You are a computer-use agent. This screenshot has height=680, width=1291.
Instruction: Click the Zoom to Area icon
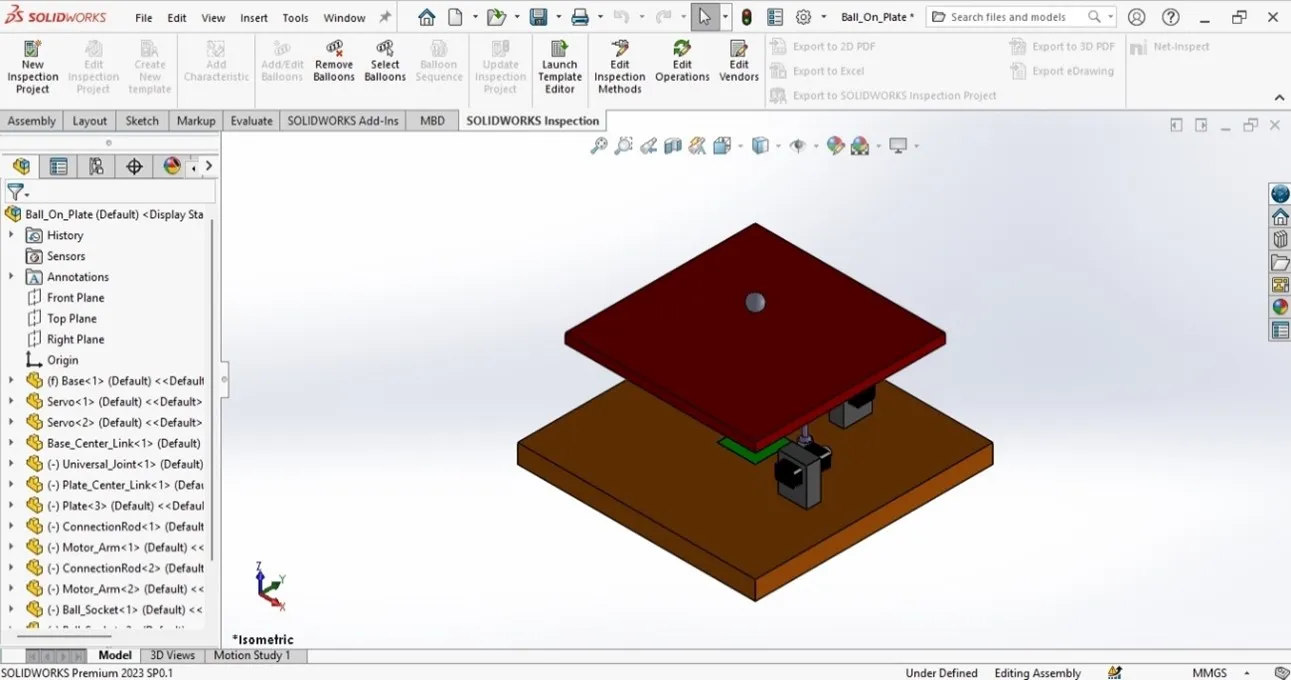(x=623, y=146)
